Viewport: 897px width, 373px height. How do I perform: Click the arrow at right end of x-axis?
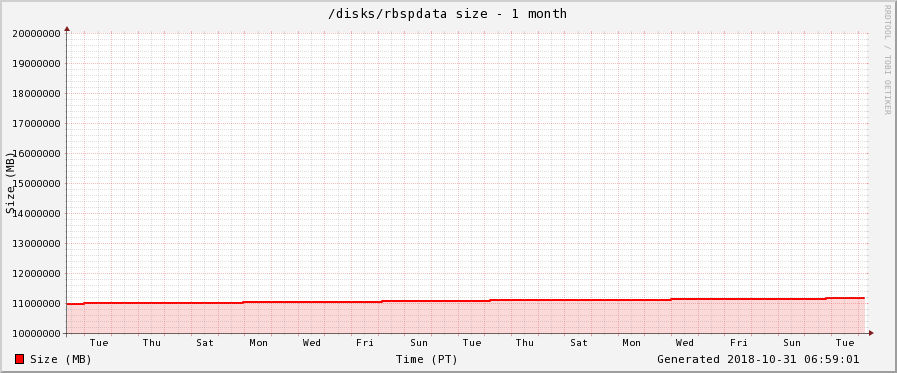(871, 333)
